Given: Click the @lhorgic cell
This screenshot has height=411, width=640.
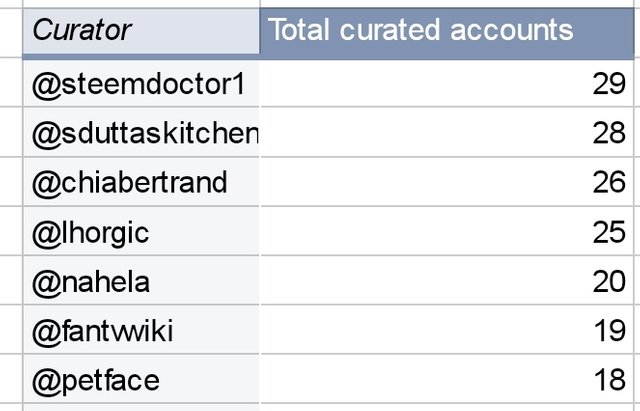Looking at the screenshot, I should click(x=141, y=231).
